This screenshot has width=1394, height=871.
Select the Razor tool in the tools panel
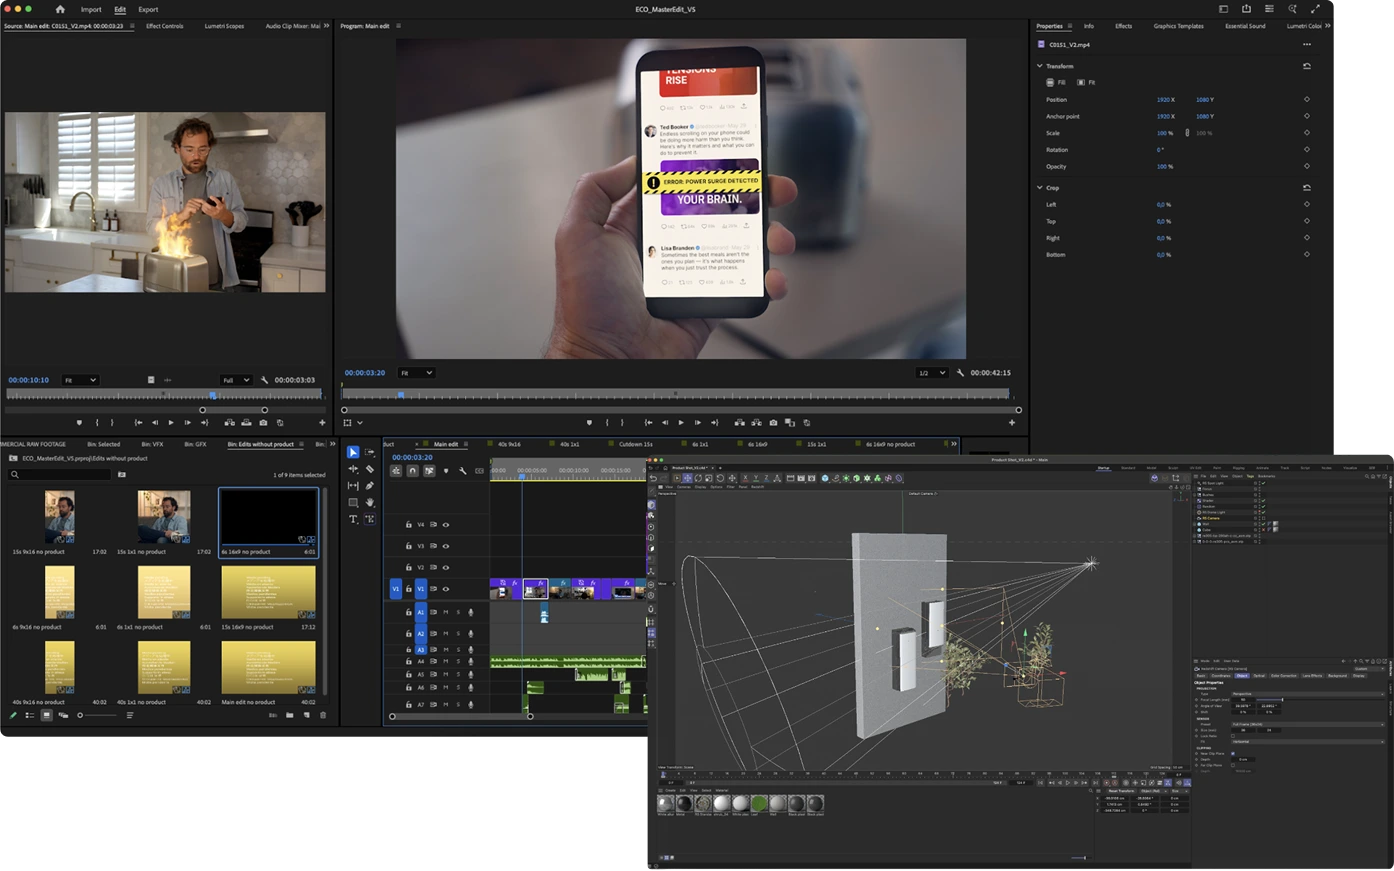click(370, 469)
